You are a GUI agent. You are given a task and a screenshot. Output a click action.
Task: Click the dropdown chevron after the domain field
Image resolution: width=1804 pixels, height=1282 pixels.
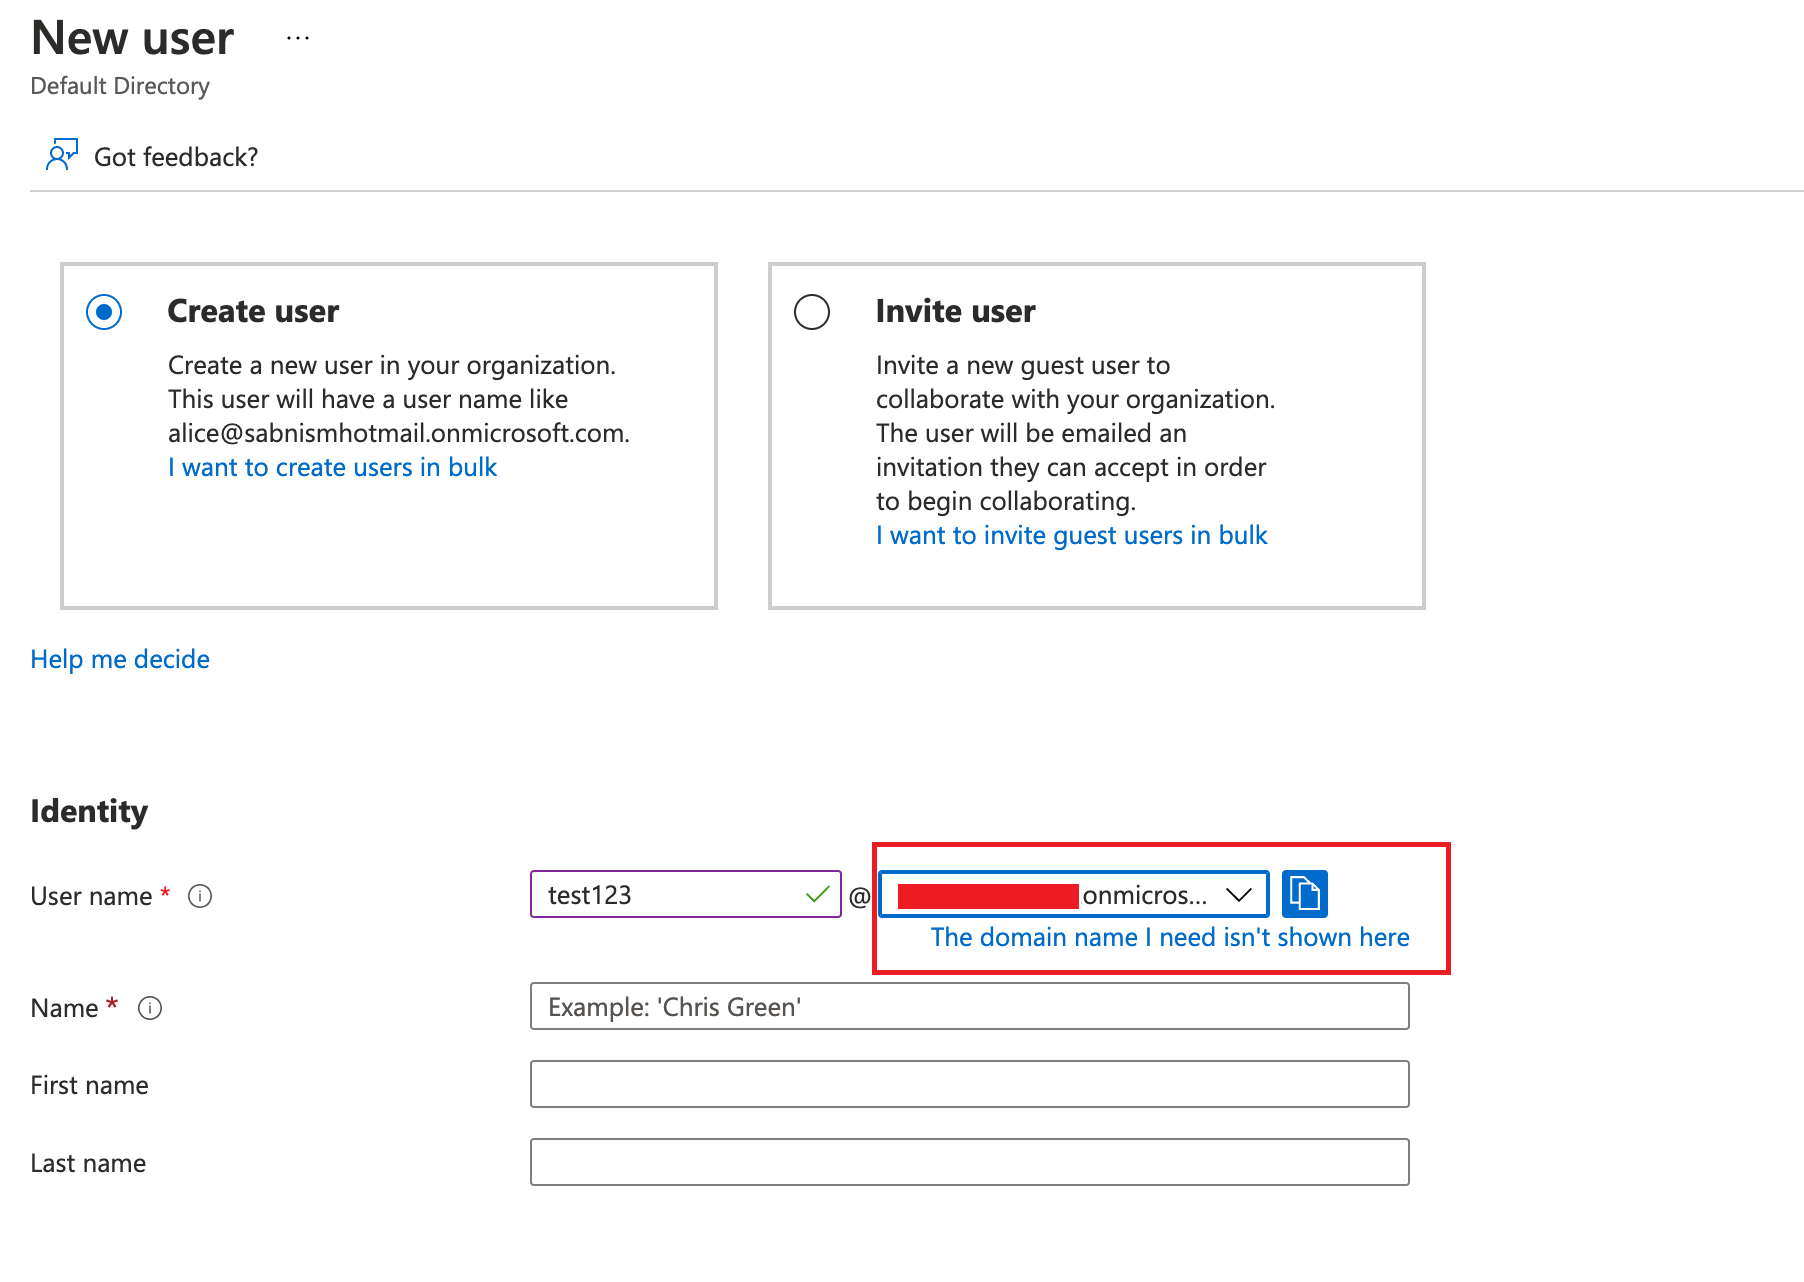pyautogui.click(x=1240, y=894)
